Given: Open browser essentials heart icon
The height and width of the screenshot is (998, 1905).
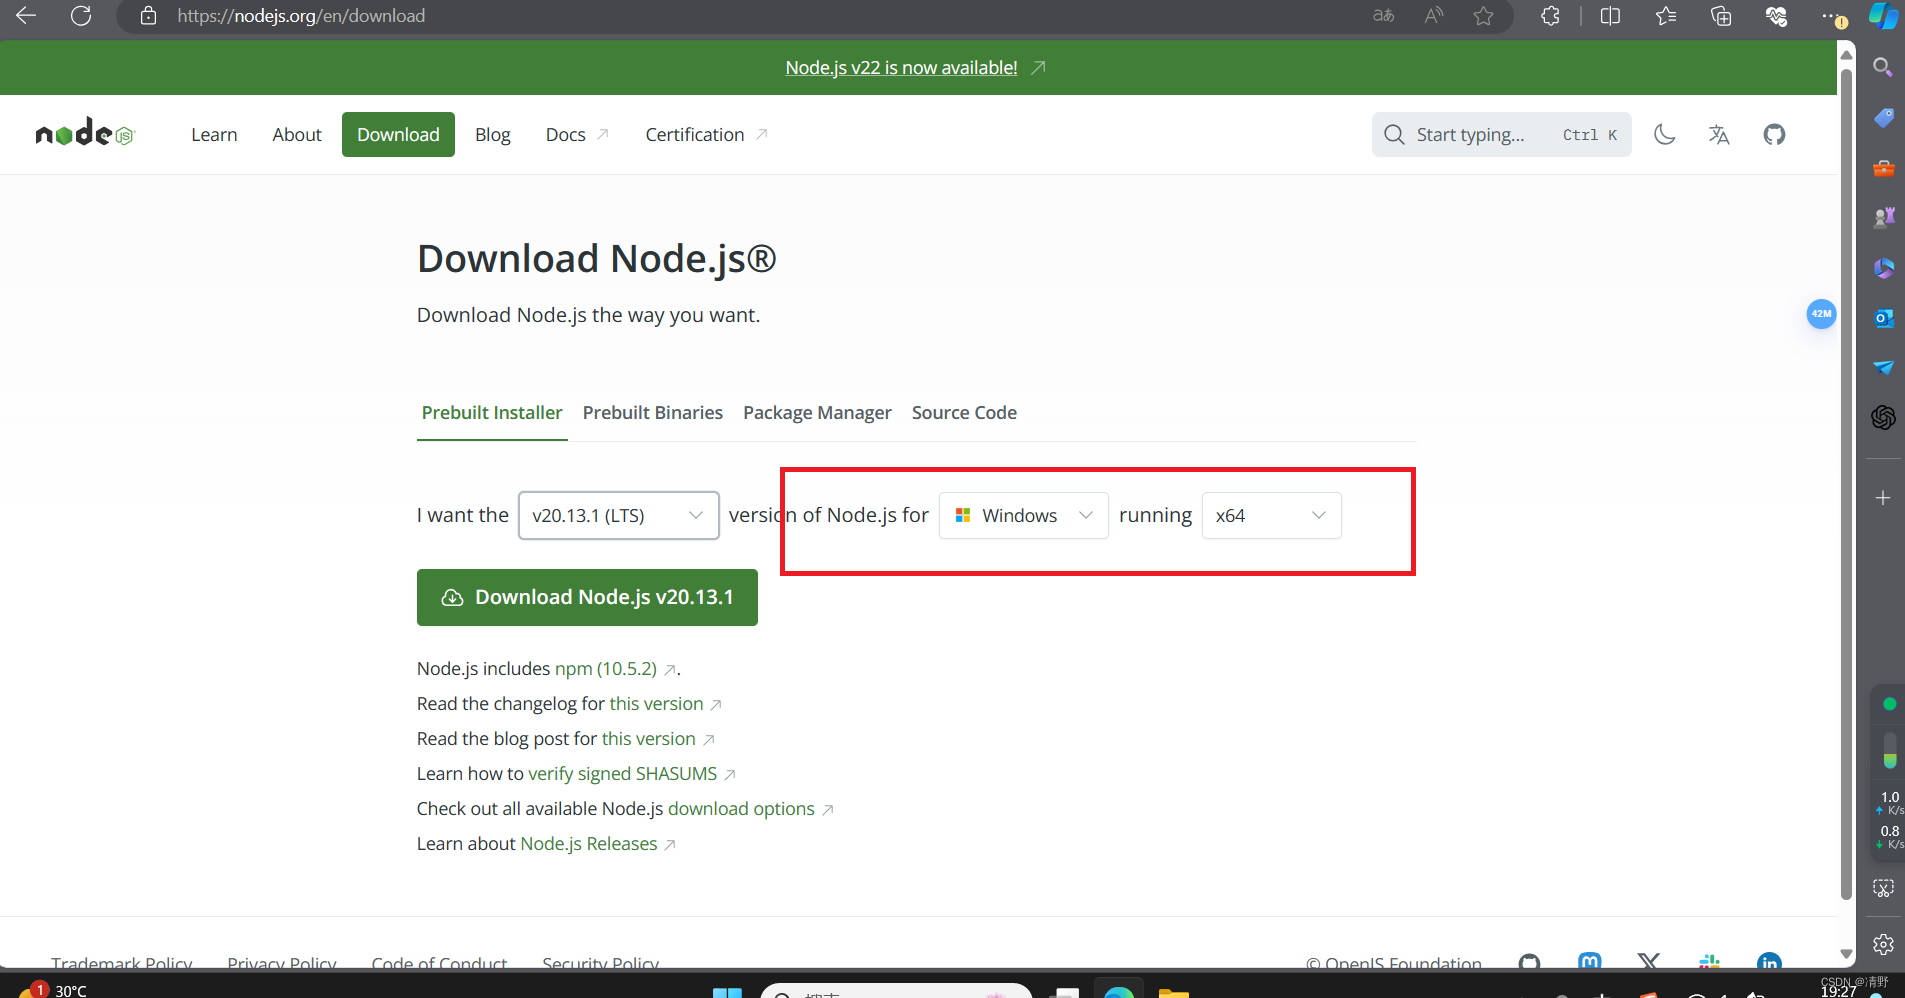Looking at the screenshot, I should [1776, 15].
